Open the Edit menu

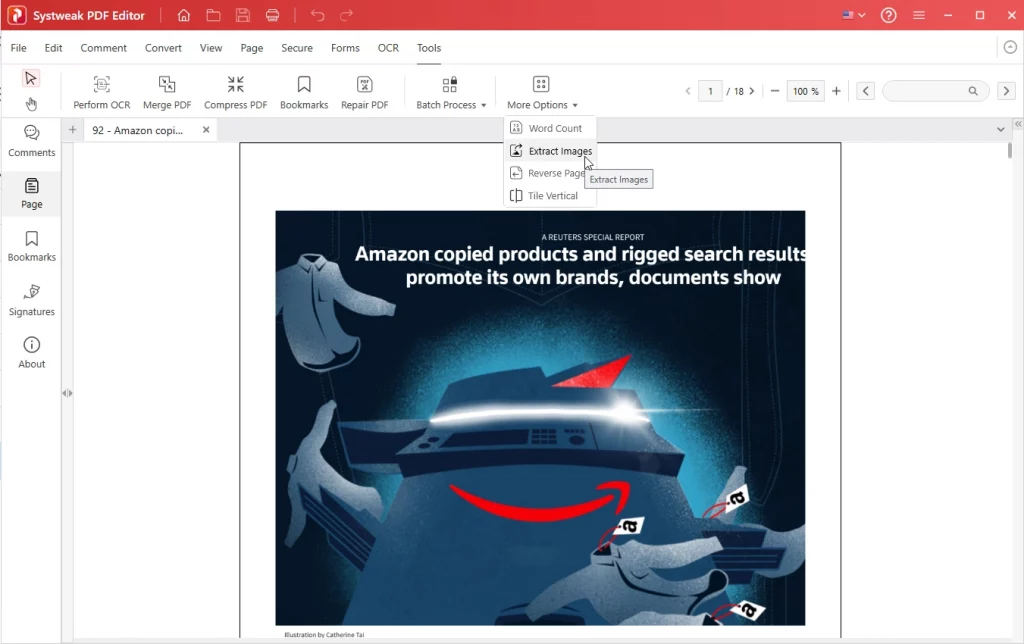[54, 48]
